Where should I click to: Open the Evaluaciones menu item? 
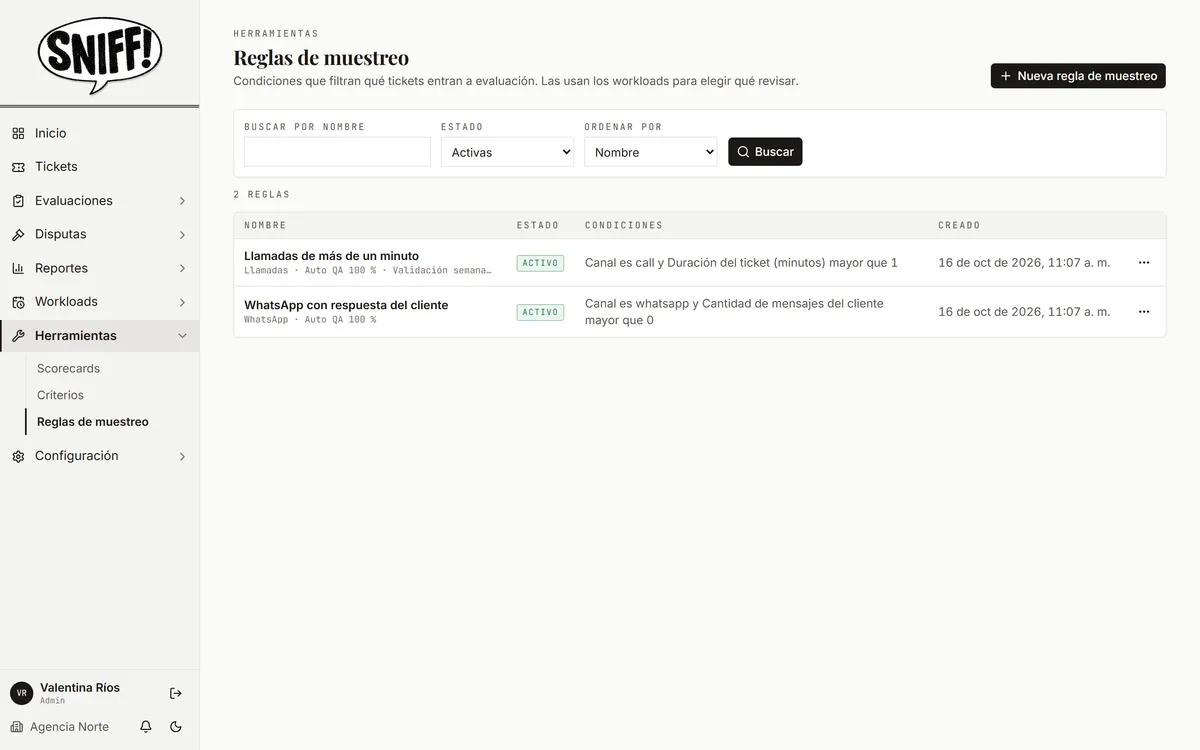[x=99, y=201]
